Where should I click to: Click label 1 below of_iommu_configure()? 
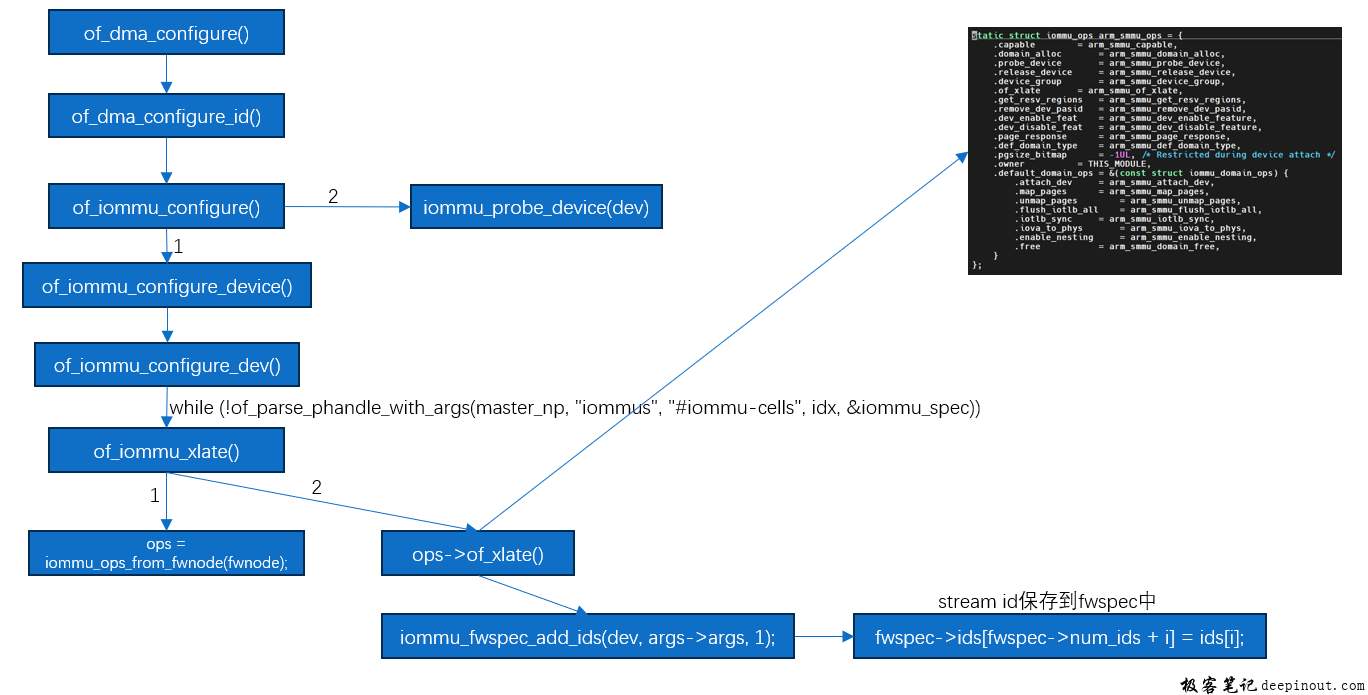tap(178, 246)
